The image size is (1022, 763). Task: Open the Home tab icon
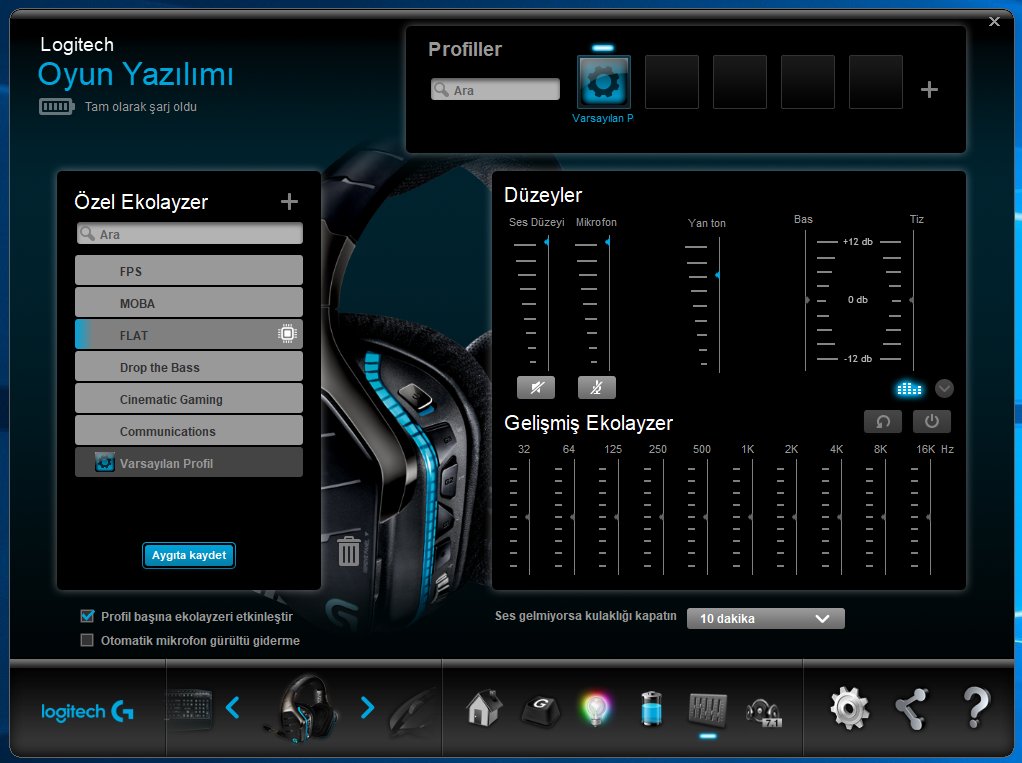(484, 708)
